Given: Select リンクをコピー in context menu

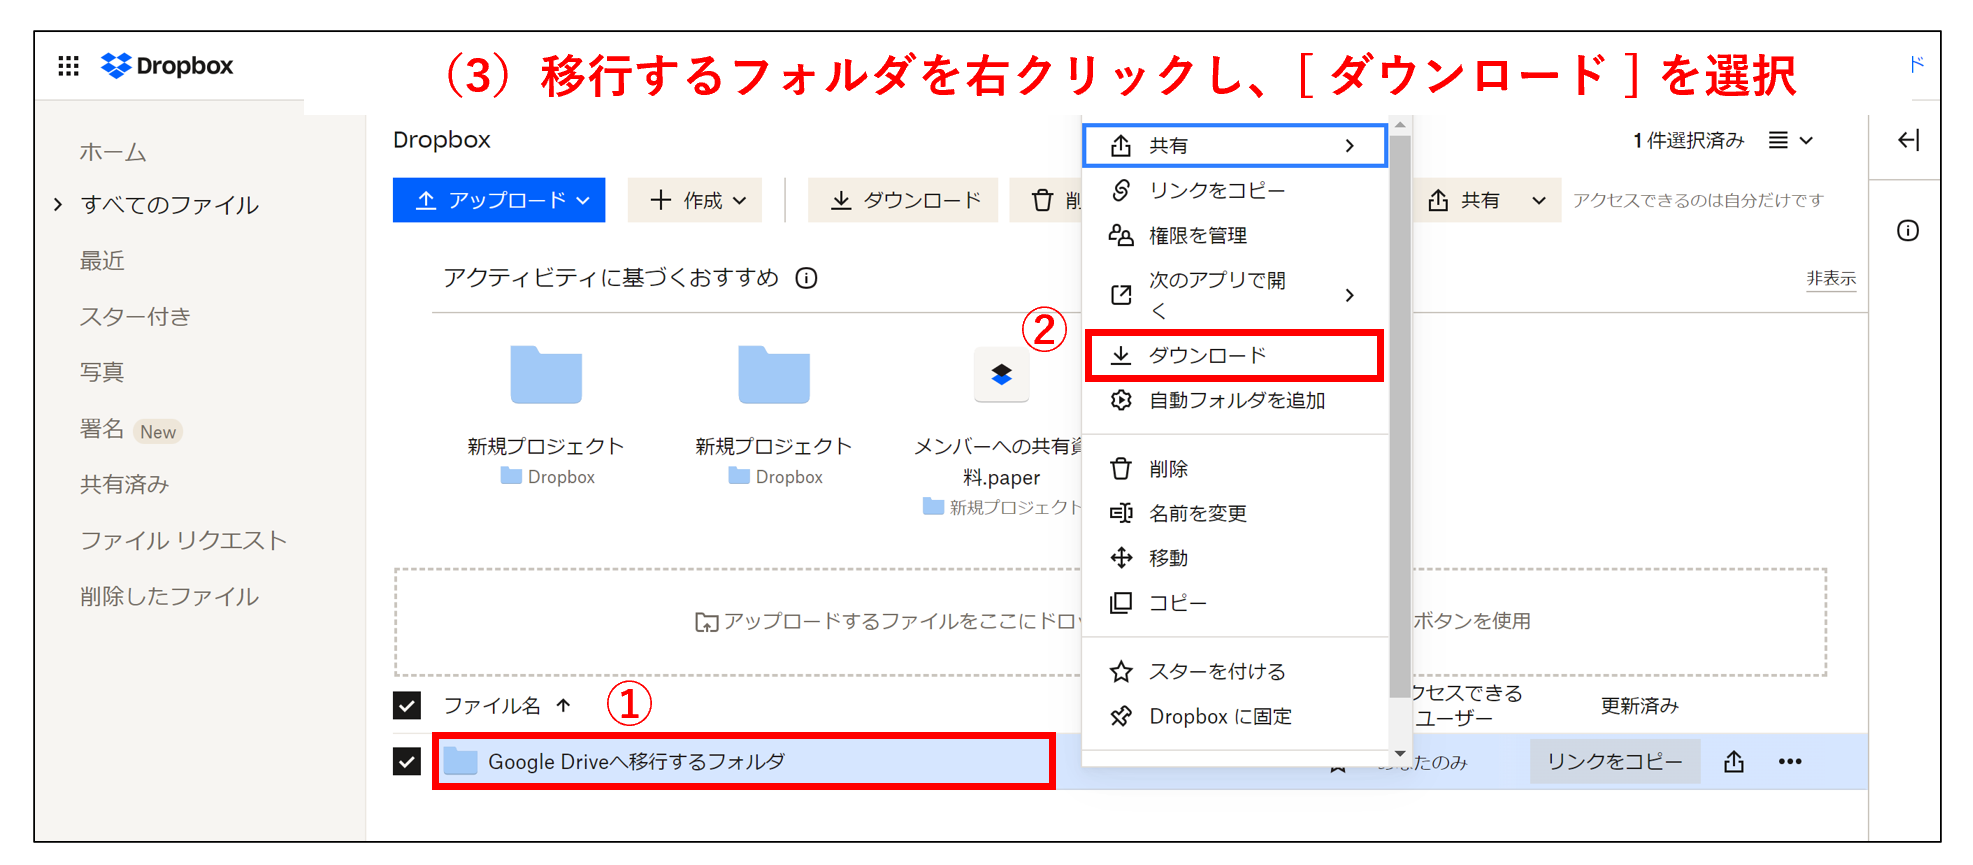Looking at the screenshot, I should click(x=1235, y=190).
